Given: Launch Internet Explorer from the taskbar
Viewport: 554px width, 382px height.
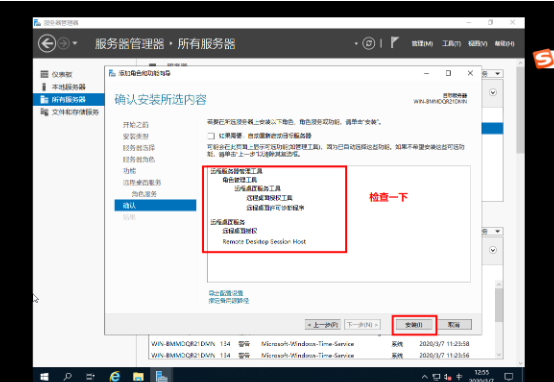Looking at the screenshot, I should [x=114, y=376].
